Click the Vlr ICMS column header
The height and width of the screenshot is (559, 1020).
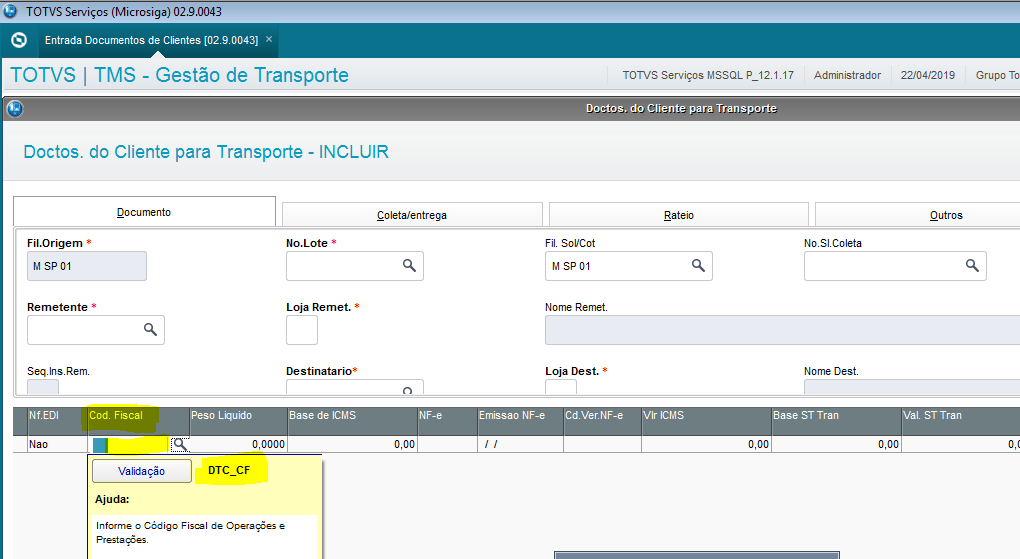click(x=706, y=421)
